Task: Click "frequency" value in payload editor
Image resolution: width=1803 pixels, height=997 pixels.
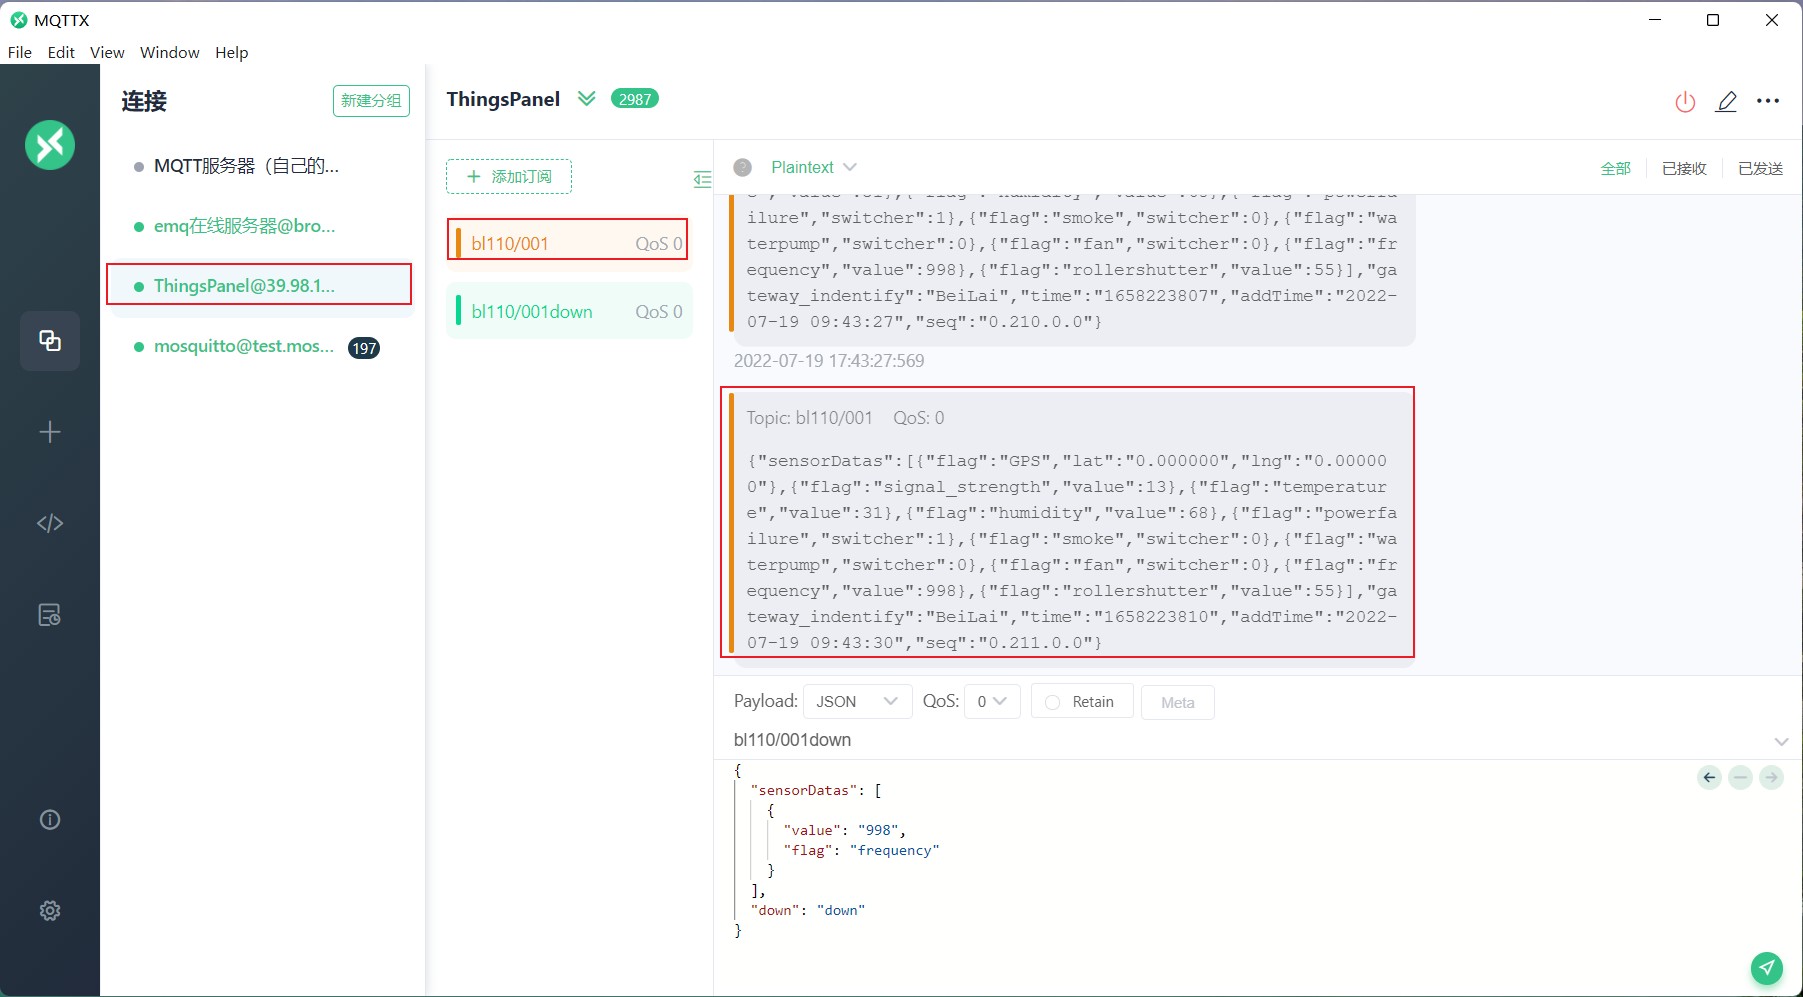Action: (x=894, y=850)
